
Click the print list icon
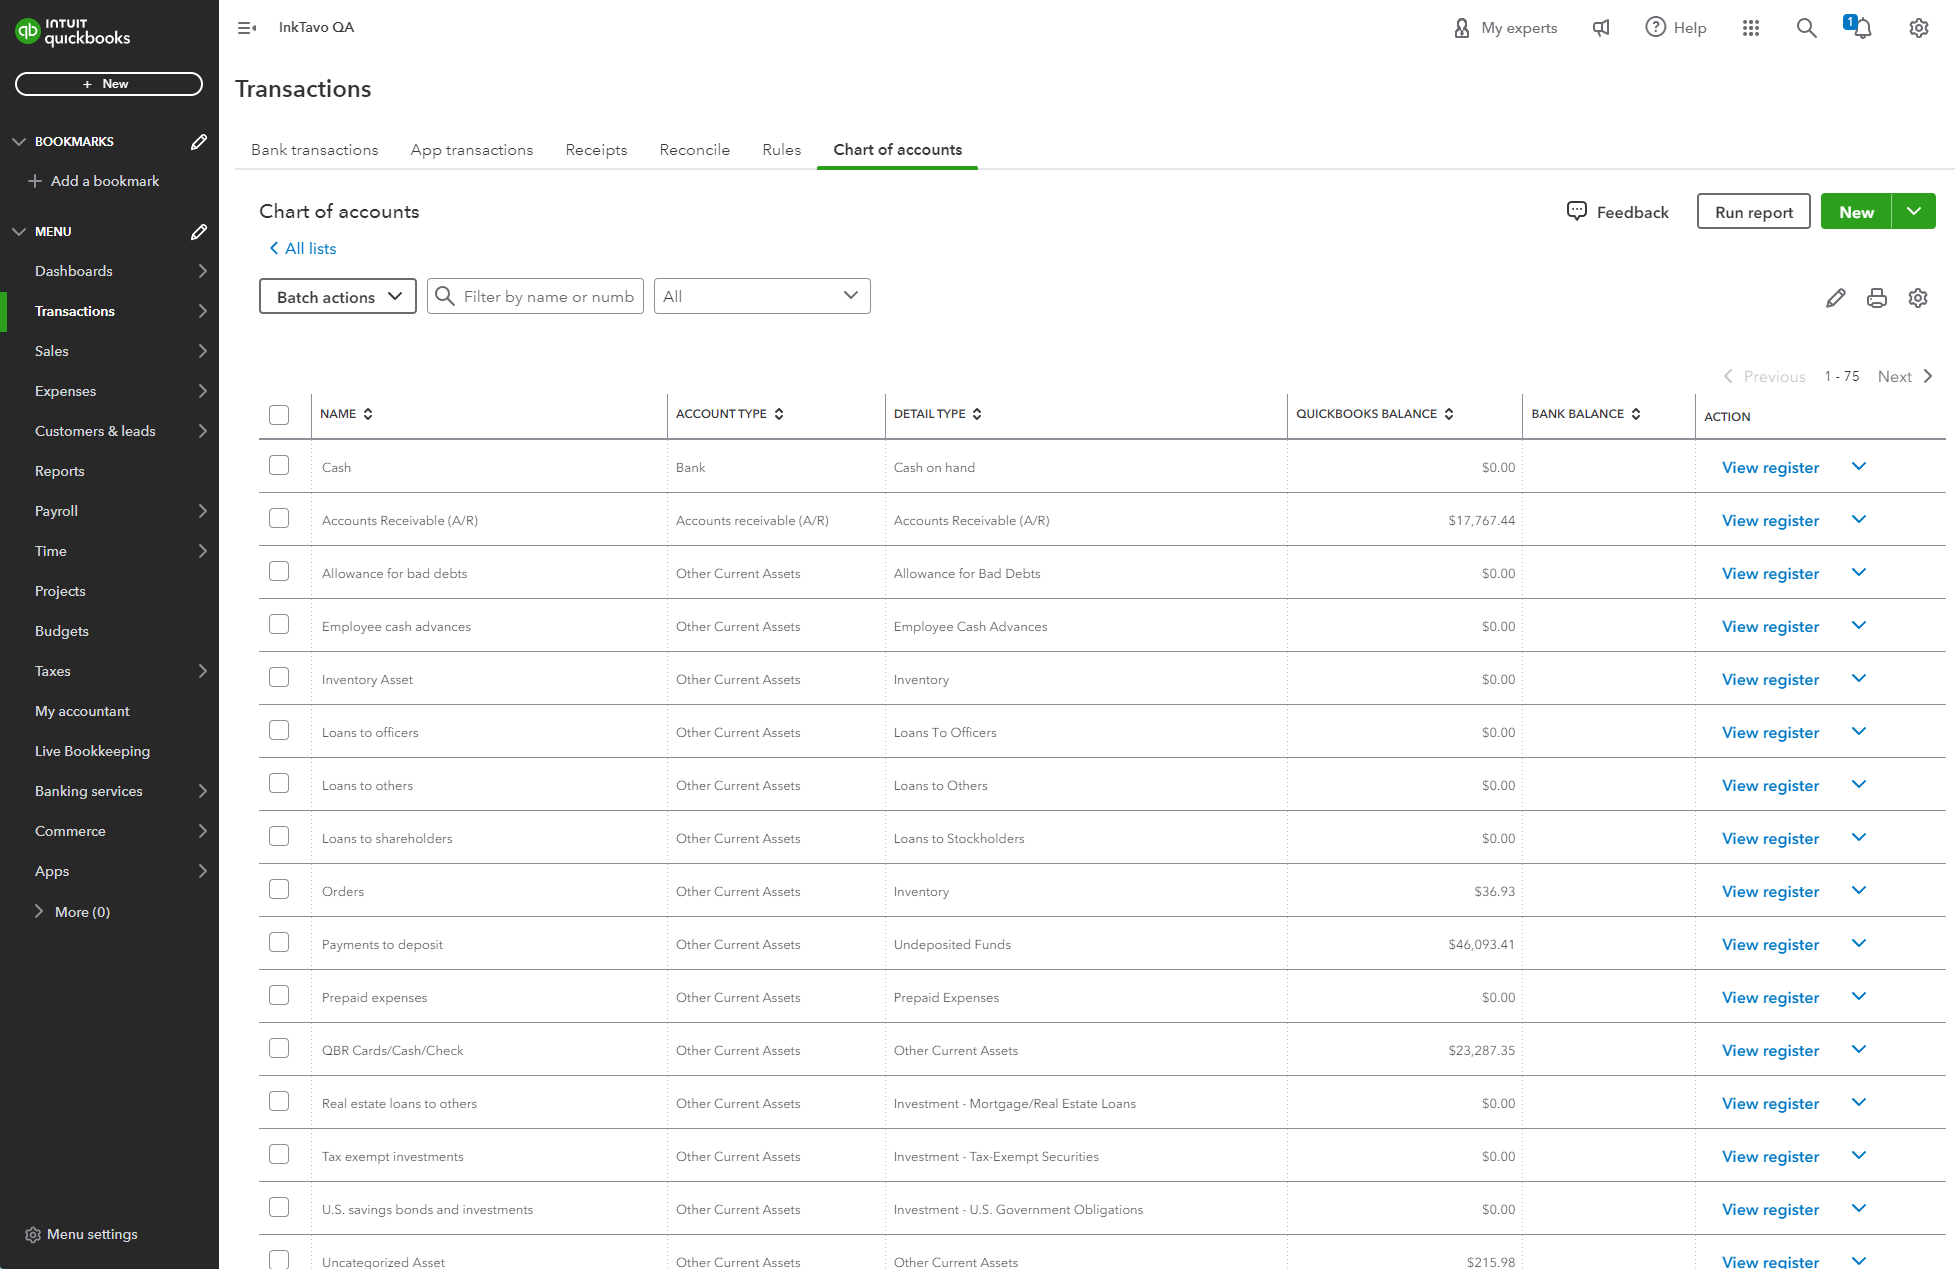1876,298
